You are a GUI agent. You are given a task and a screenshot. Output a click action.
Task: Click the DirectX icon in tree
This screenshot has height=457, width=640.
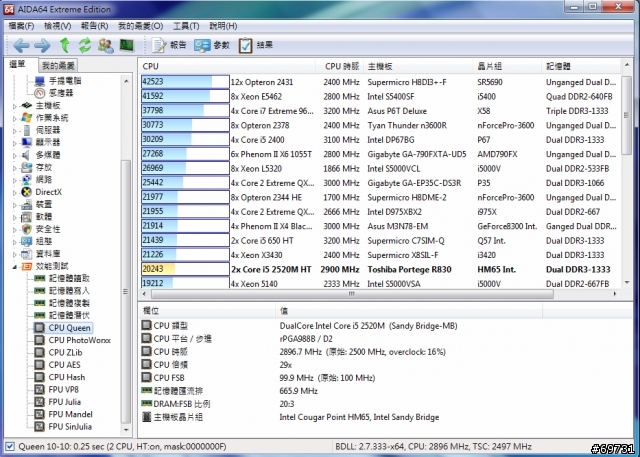click(x=27, y=192)
